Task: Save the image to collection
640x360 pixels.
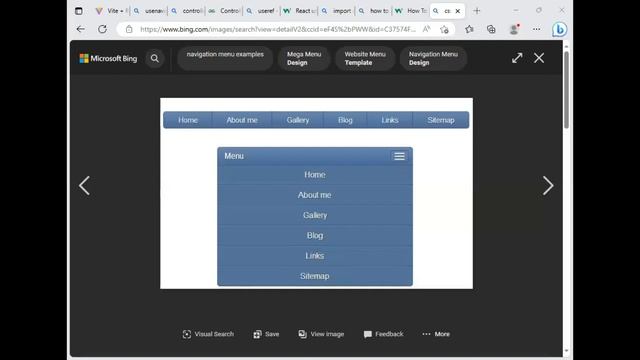Action: (266, 334)
